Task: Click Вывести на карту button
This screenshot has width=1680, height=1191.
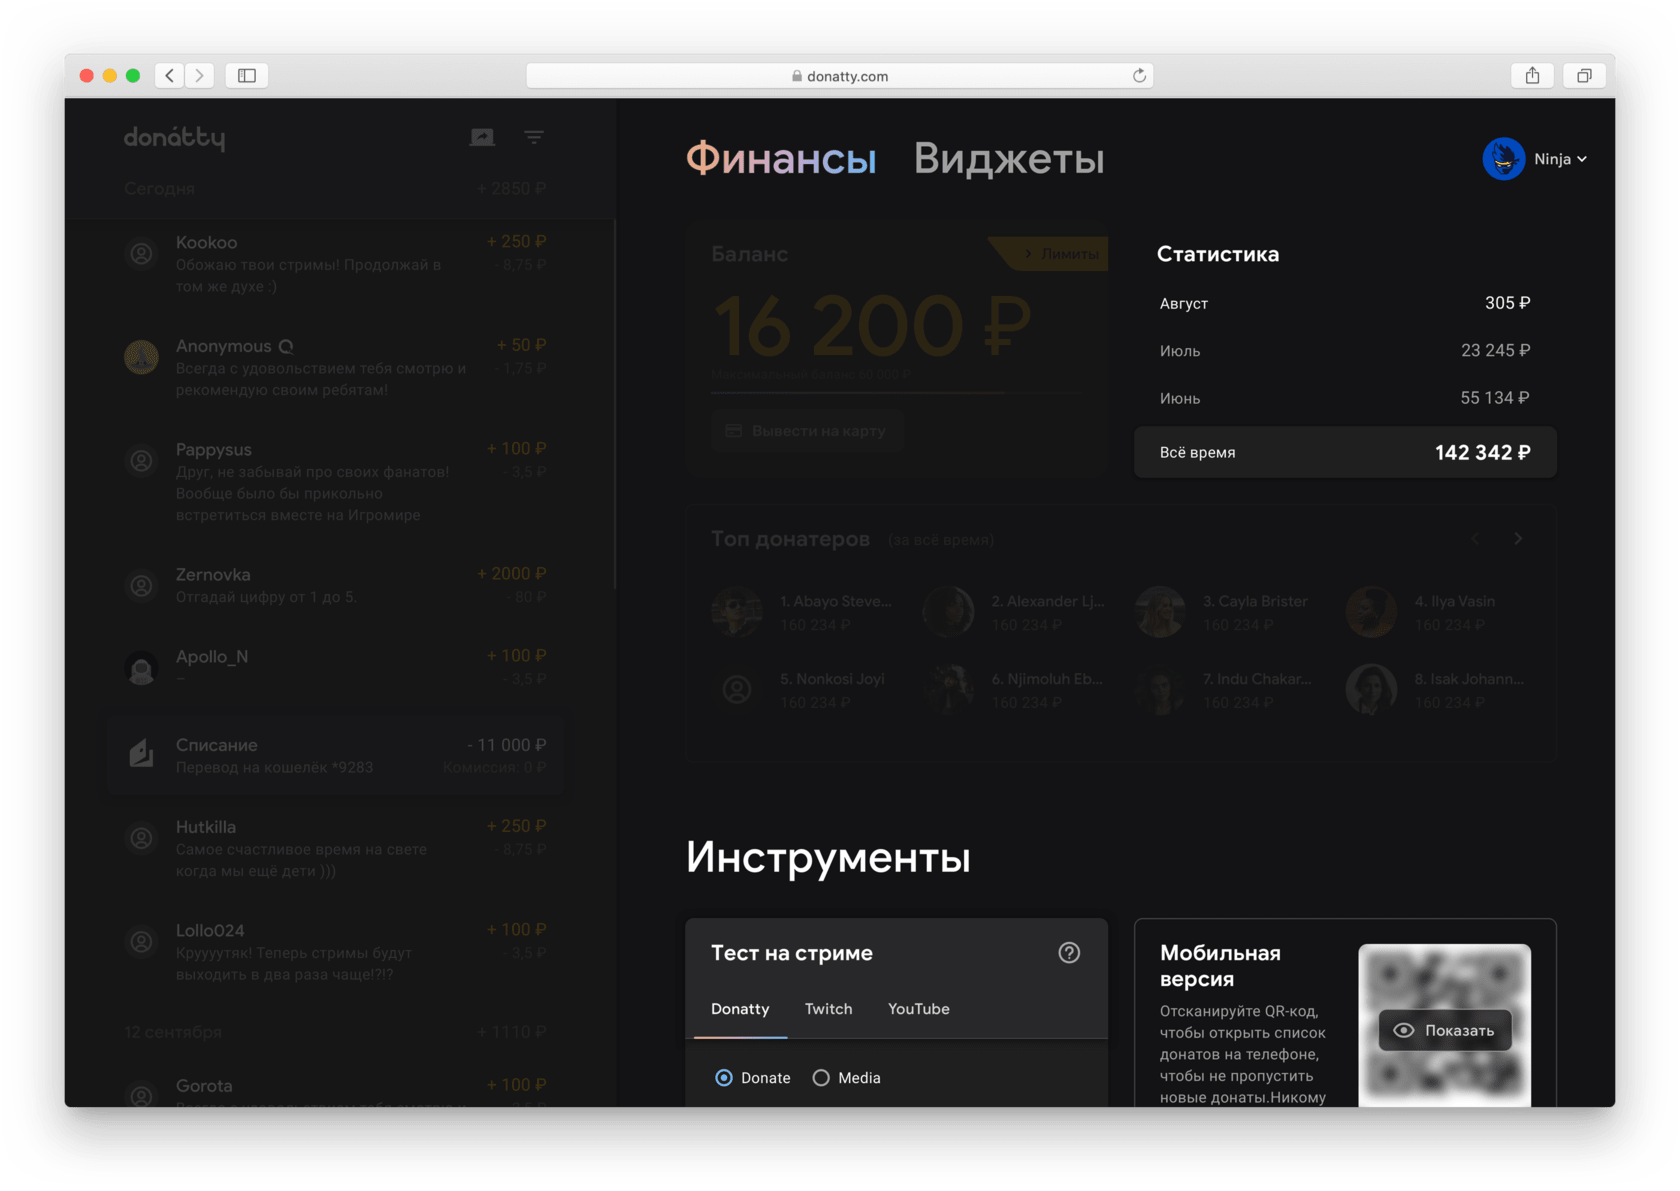Action: click(807, 431)
